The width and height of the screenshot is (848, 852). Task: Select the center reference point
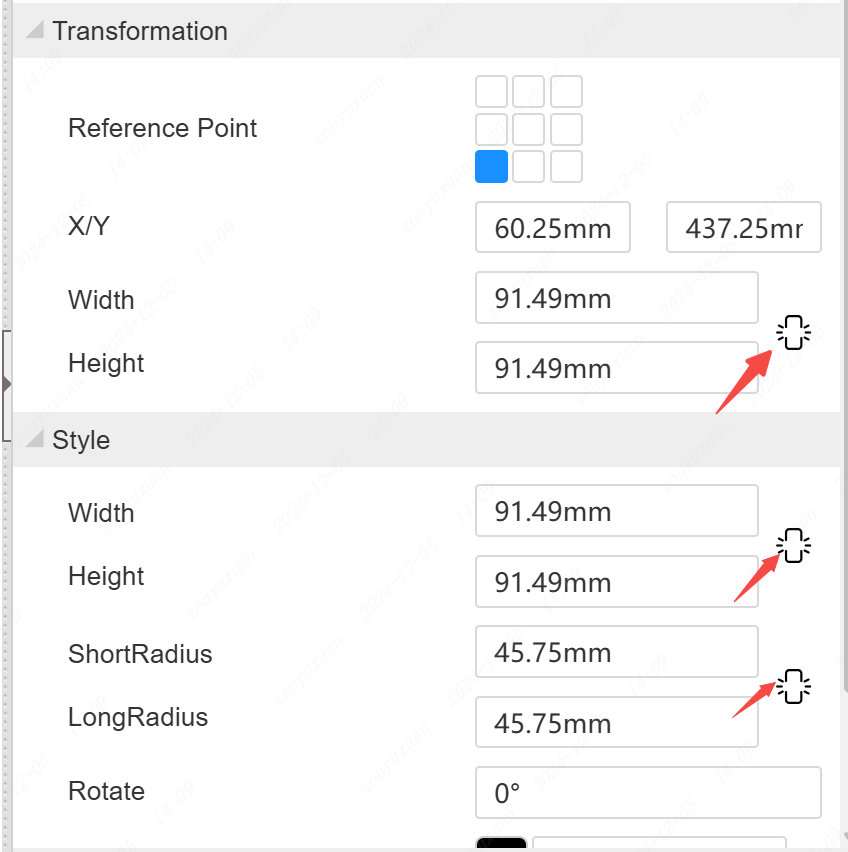click(528, 129)
